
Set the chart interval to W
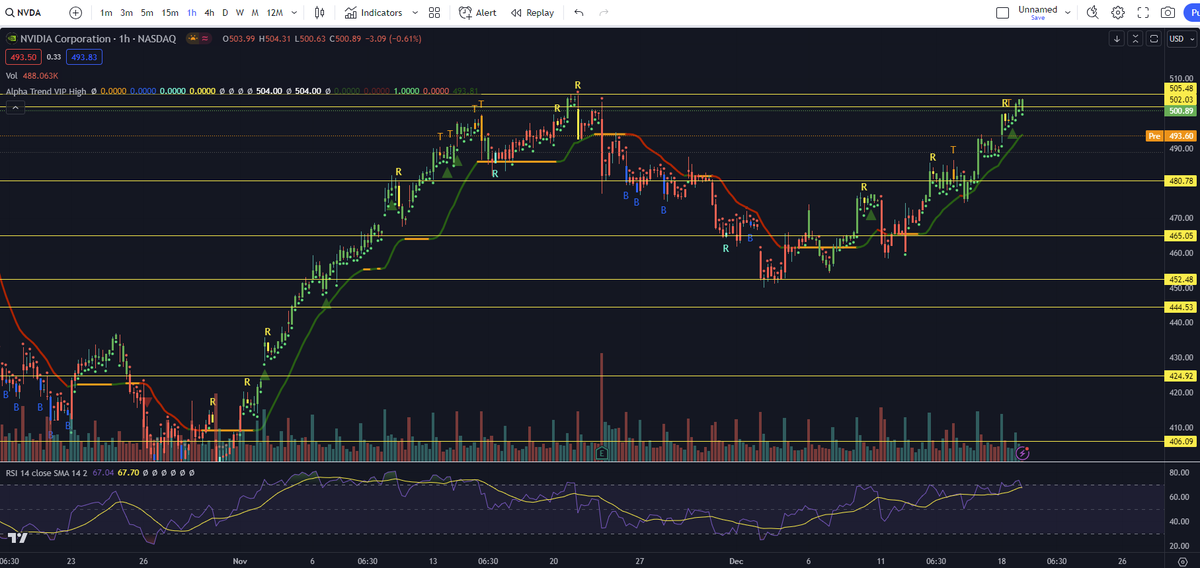[x=240, y=13]
